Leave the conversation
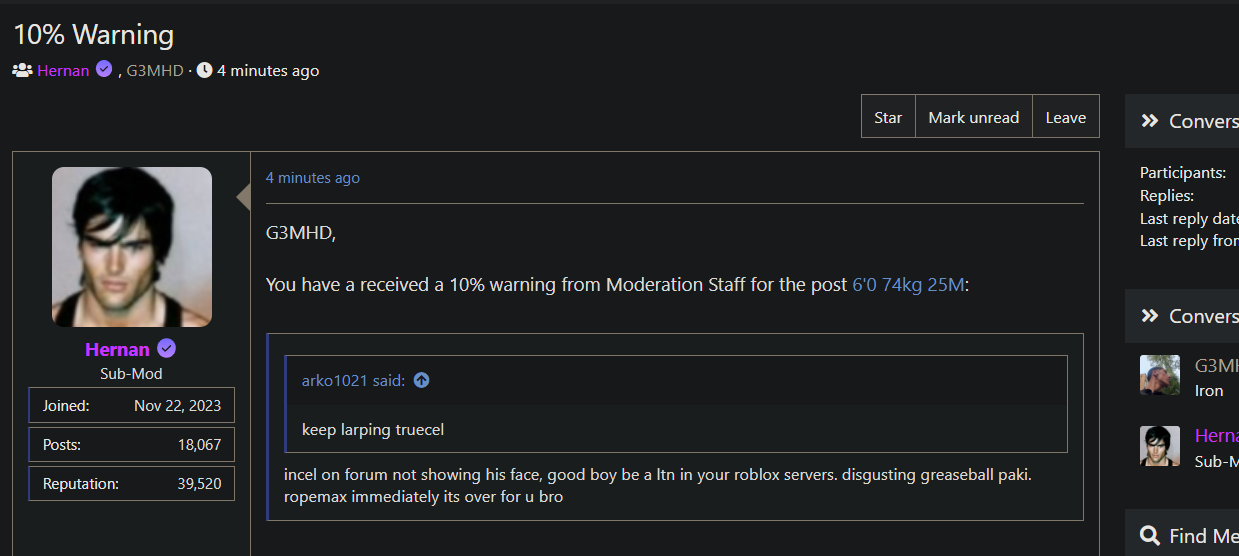The height and width of the screenshot is (556, 1239). (x=1065, y=117)
